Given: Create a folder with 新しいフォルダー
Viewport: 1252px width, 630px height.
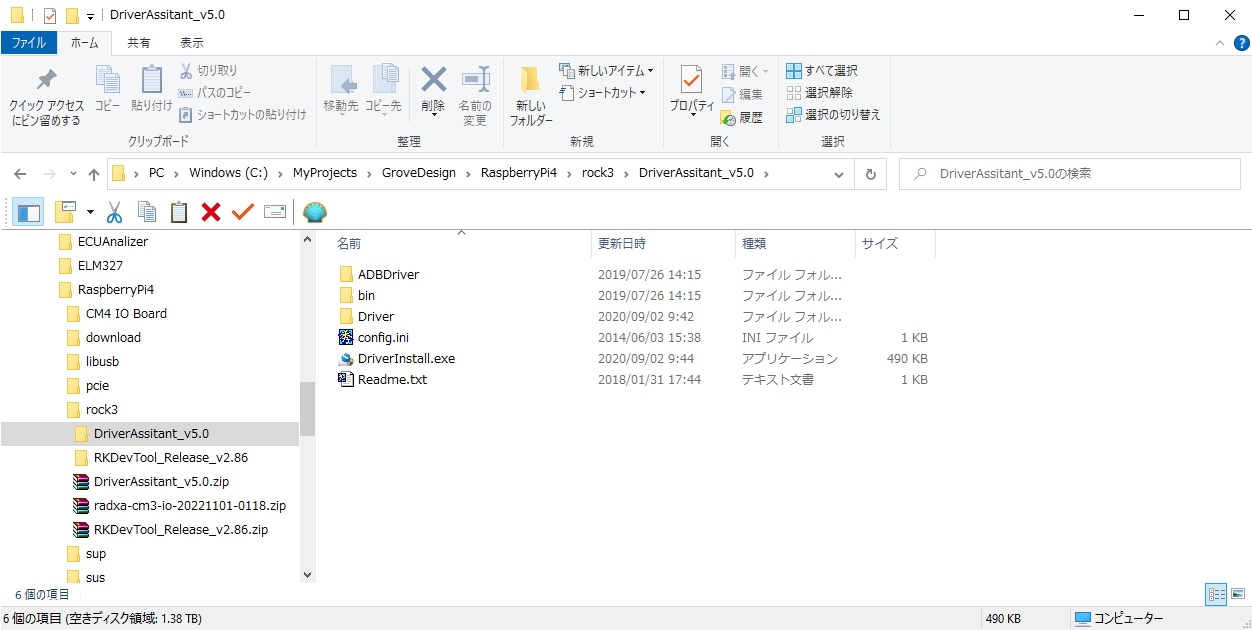Looking at the screenshot, I should click(531, 97).
